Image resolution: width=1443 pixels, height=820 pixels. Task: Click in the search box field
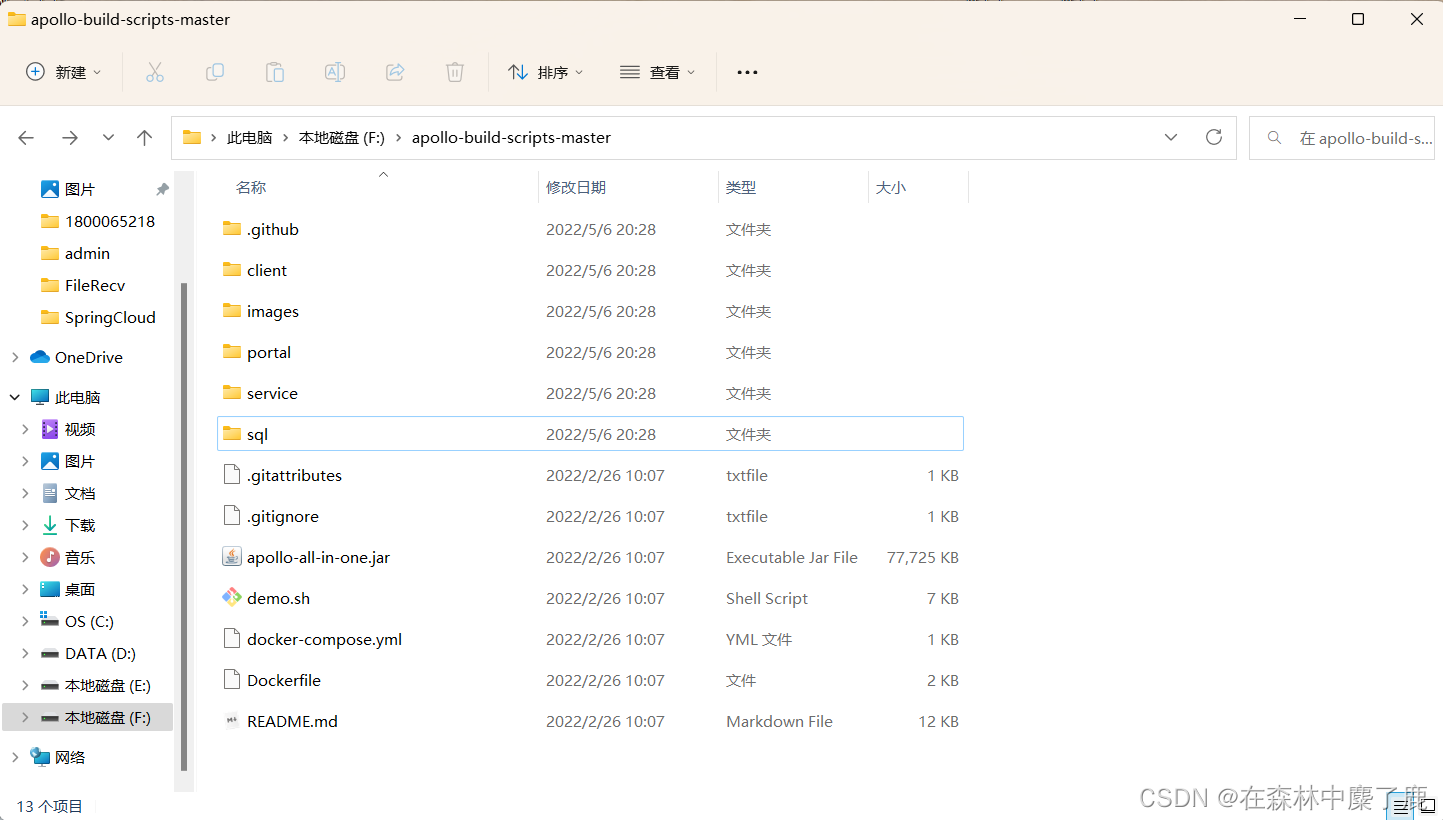pos(1342,138)
